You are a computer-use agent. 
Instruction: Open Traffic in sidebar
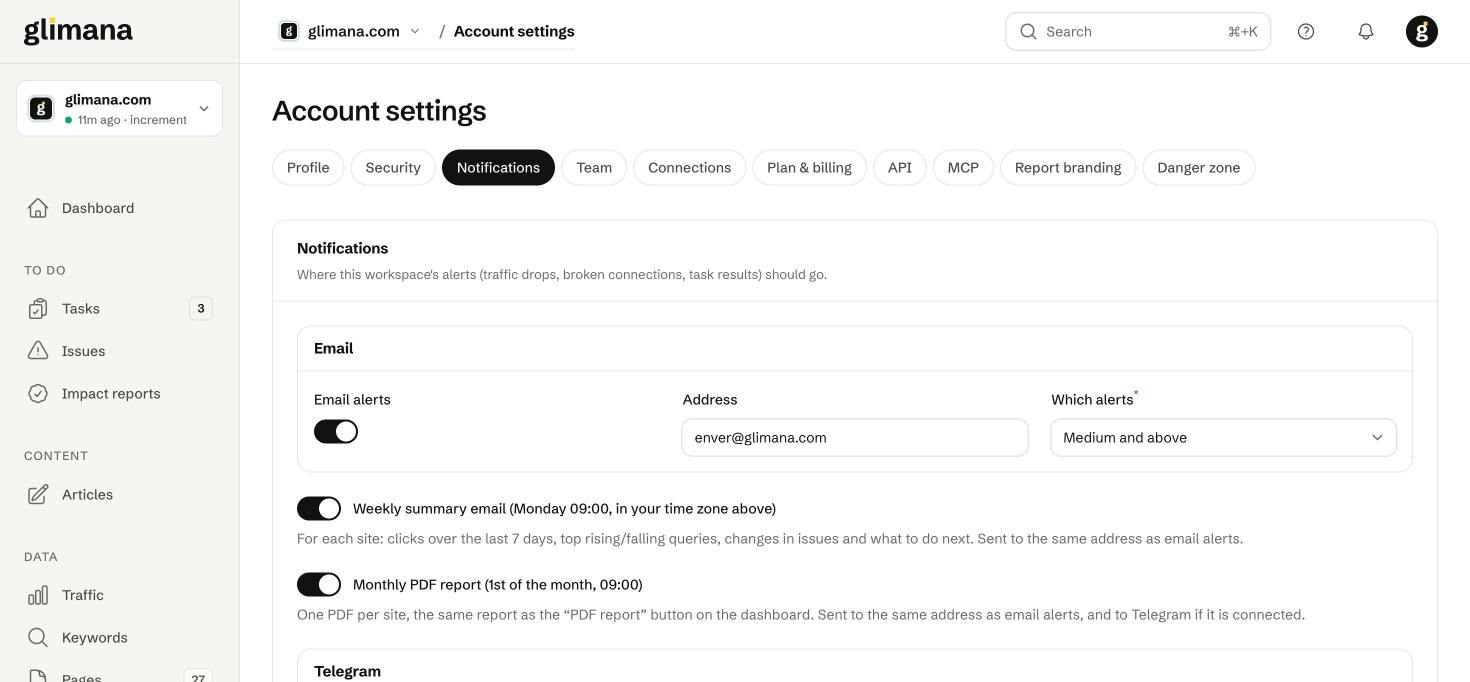point(119,595)
